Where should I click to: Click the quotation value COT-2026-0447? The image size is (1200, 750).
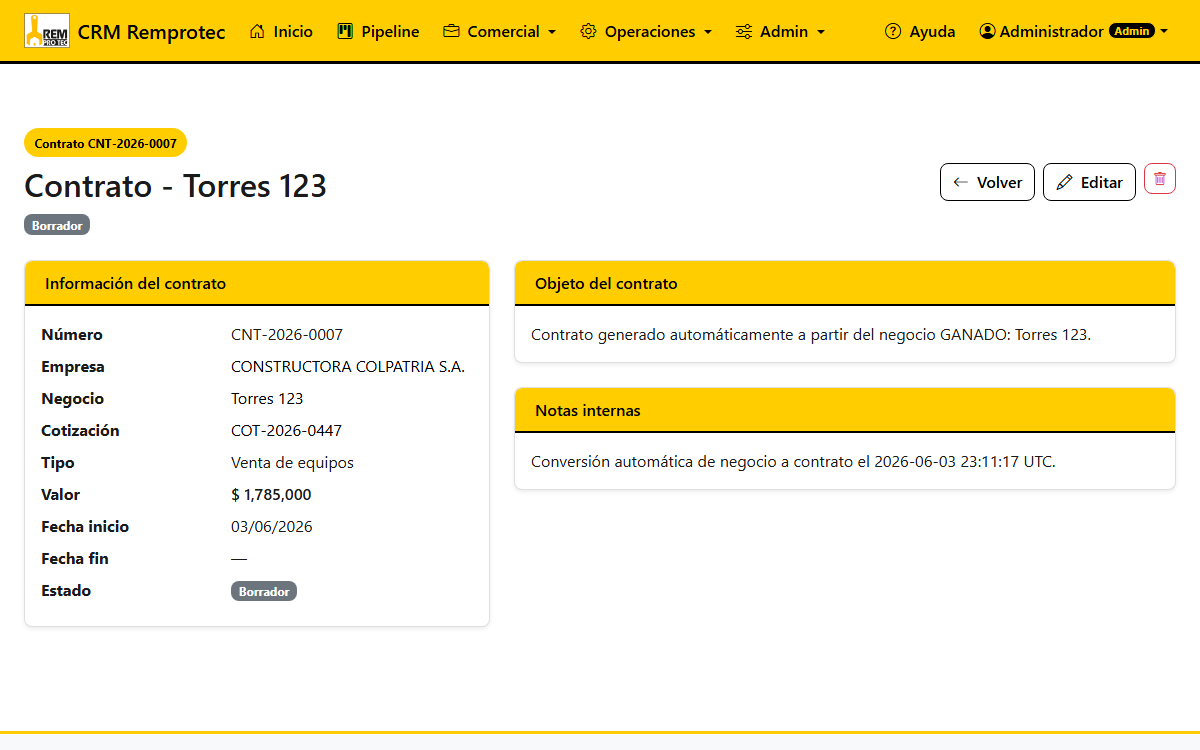pos(286,431)
